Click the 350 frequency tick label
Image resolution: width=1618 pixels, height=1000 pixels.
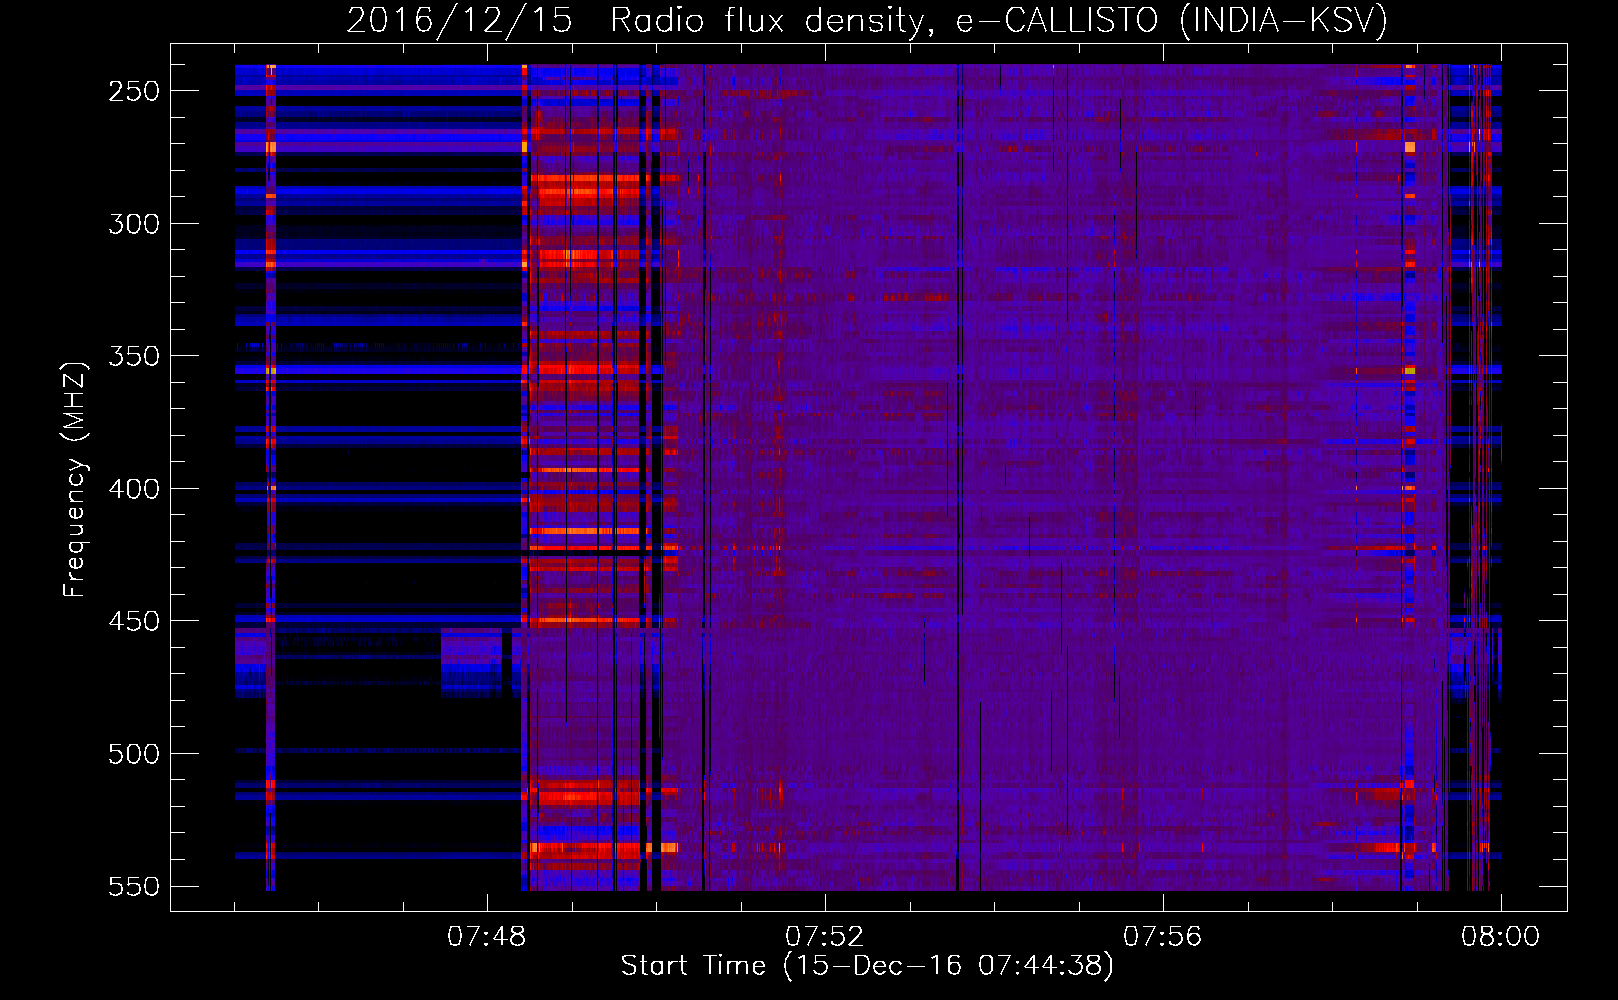(134, 356)
